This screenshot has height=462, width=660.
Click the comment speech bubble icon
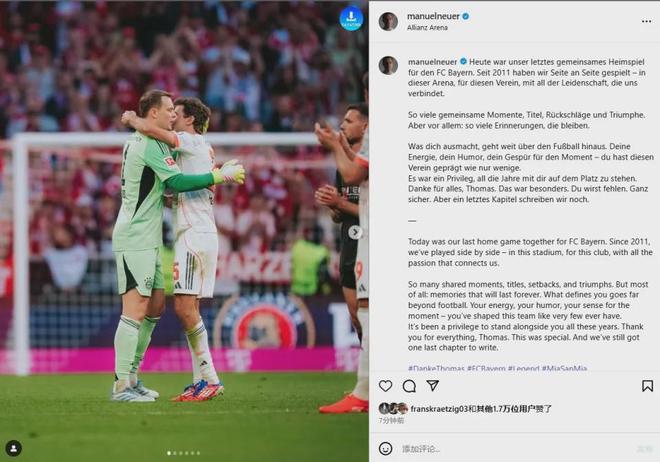409,386
